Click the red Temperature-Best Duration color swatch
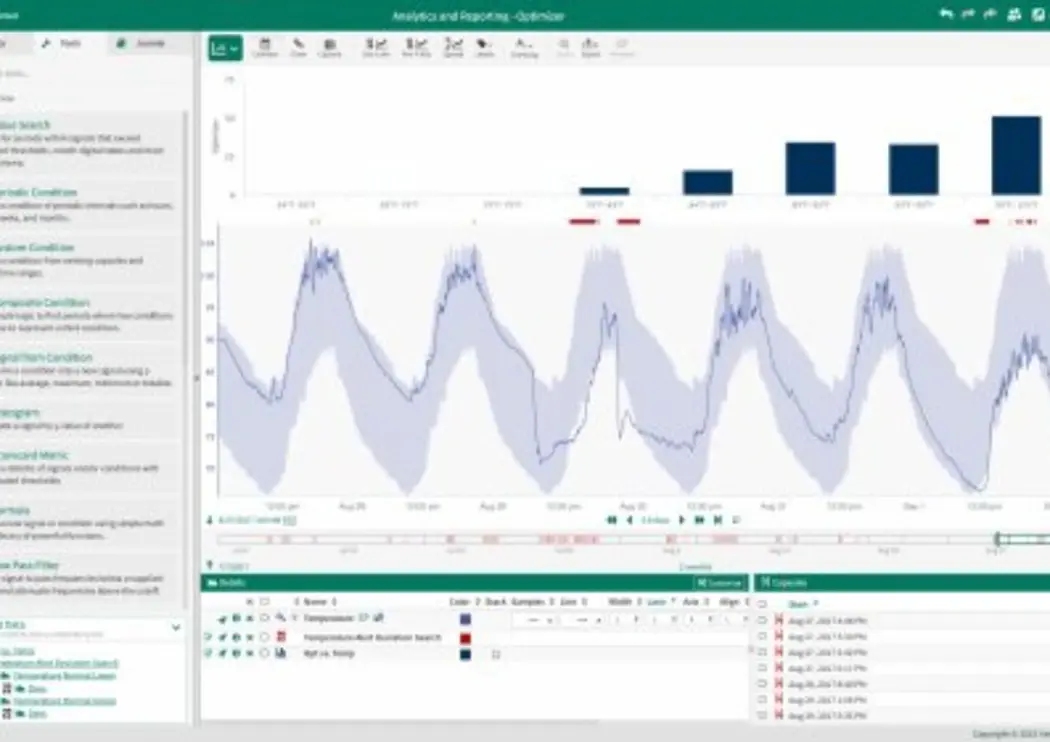The image size is (1050, 742). click(465, 637)
